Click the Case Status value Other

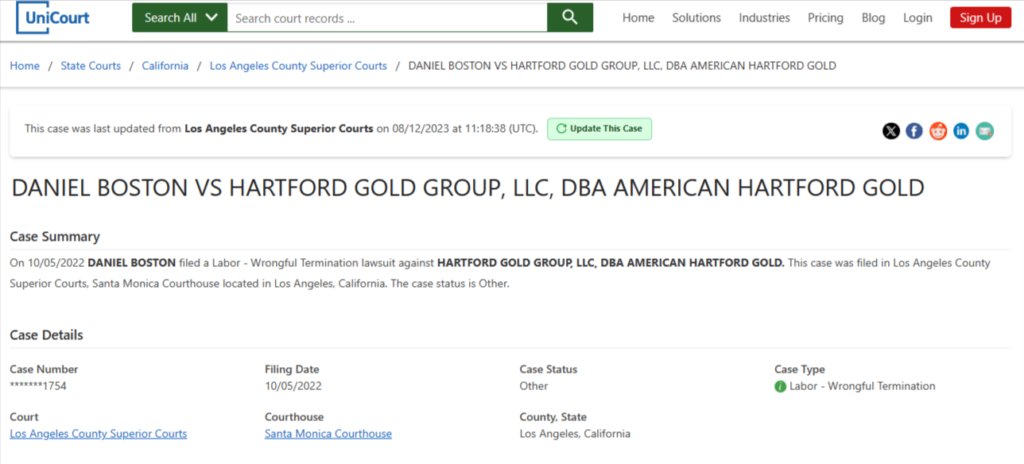(x=534, y=386)
